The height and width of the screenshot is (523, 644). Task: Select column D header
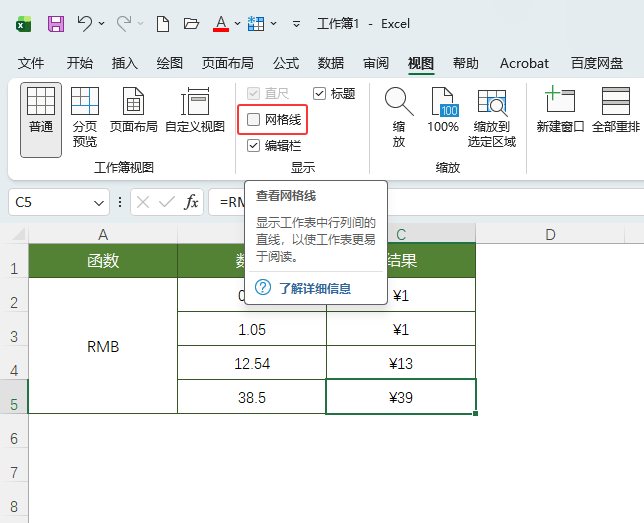pos(550,235)
